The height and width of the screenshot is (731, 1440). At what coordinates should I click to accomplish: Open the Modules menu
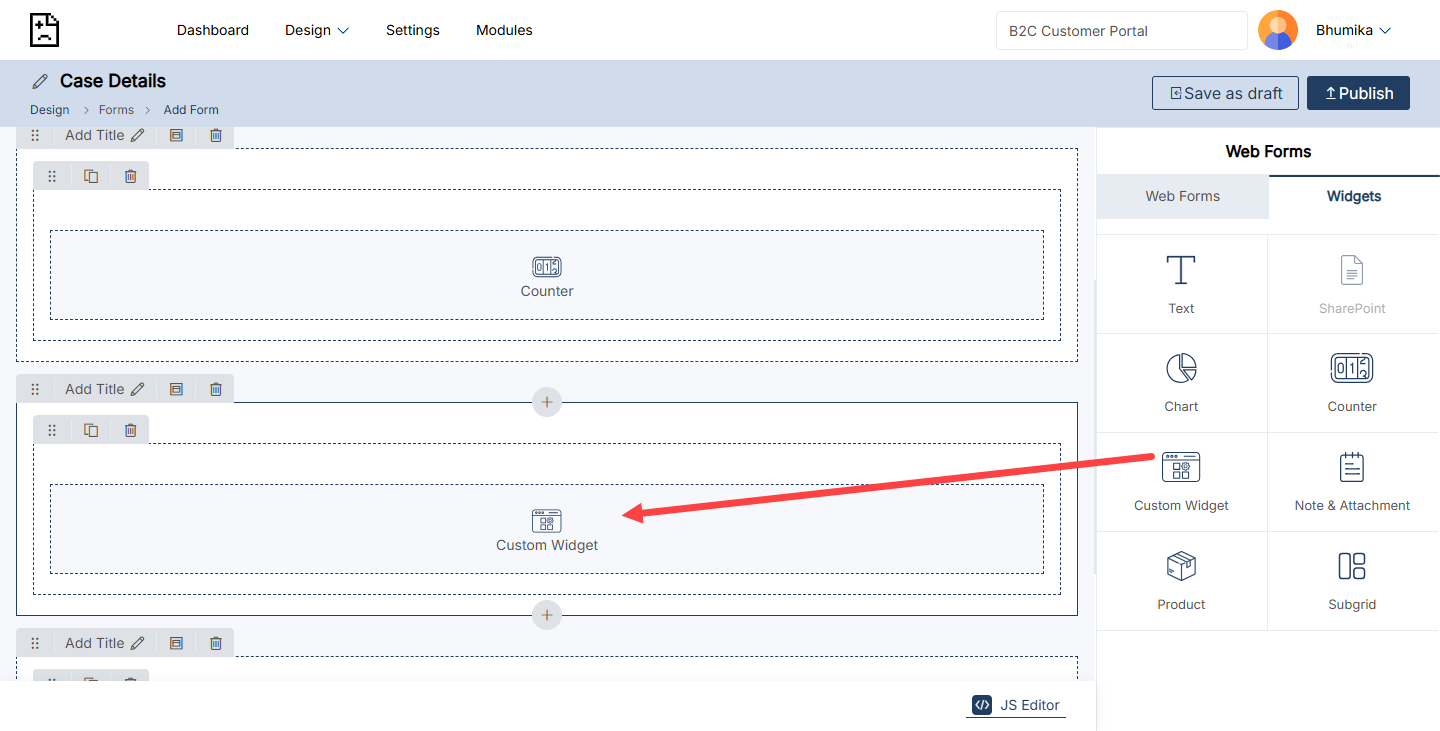coord(504,30)
